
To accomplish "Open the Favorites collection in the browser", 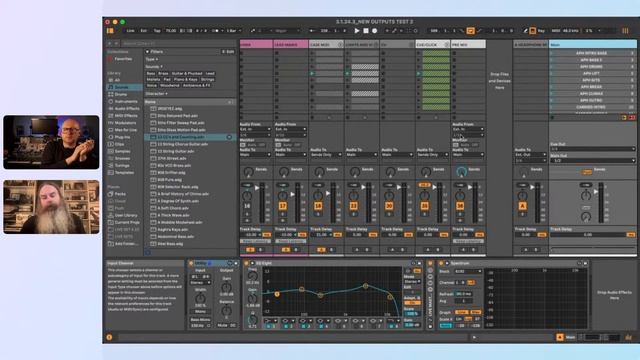I will 123,59.
